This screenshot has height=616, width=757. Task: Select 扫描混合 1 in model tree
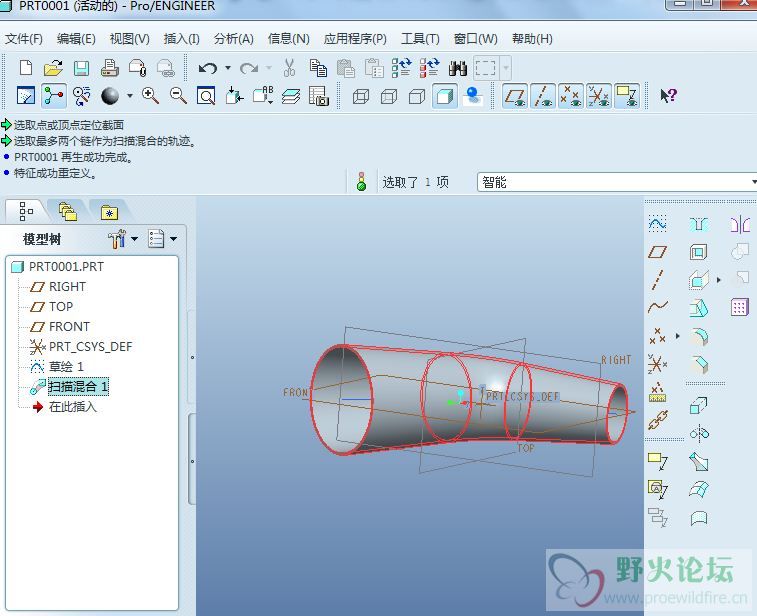(78, 387)
